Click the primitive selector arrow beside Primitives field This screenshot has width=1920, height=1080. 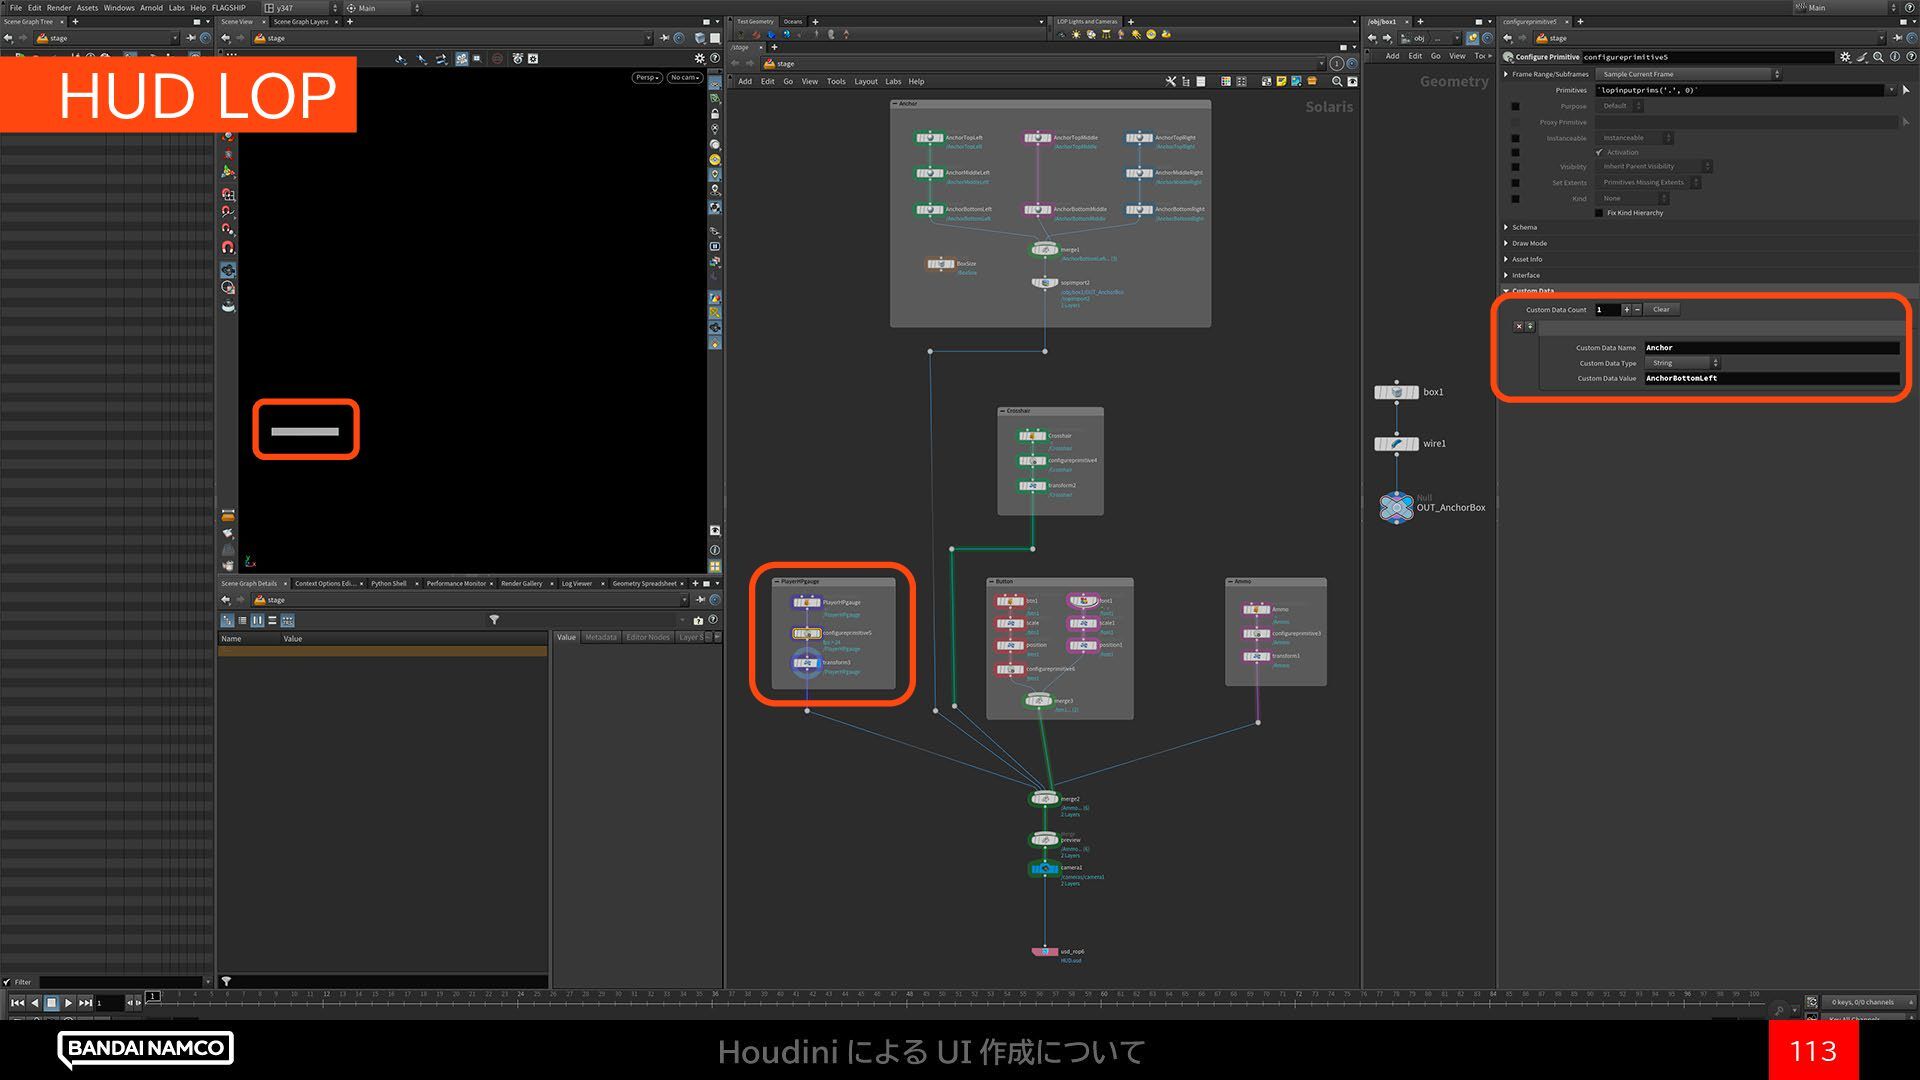click(x=1906, y=90)
